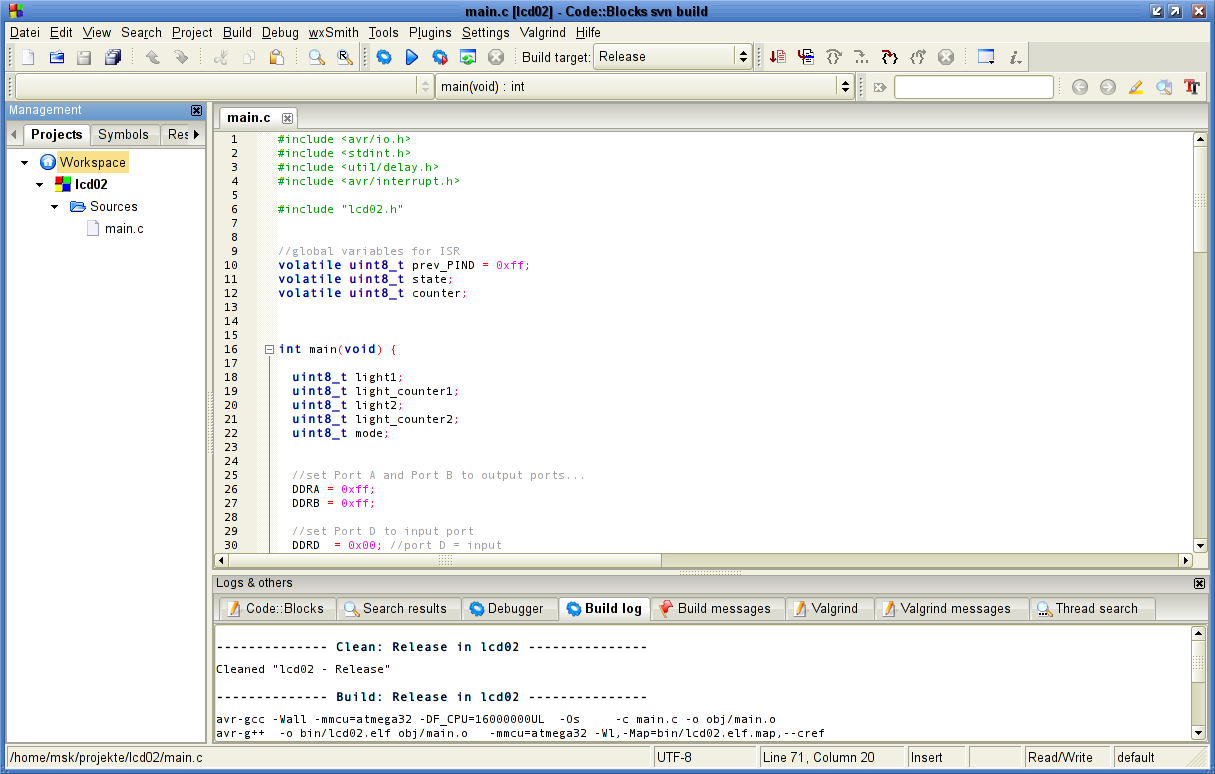Paste from clipboard using toolbar icon
The height and width of the screenshot is (774, 1215).
277,57
